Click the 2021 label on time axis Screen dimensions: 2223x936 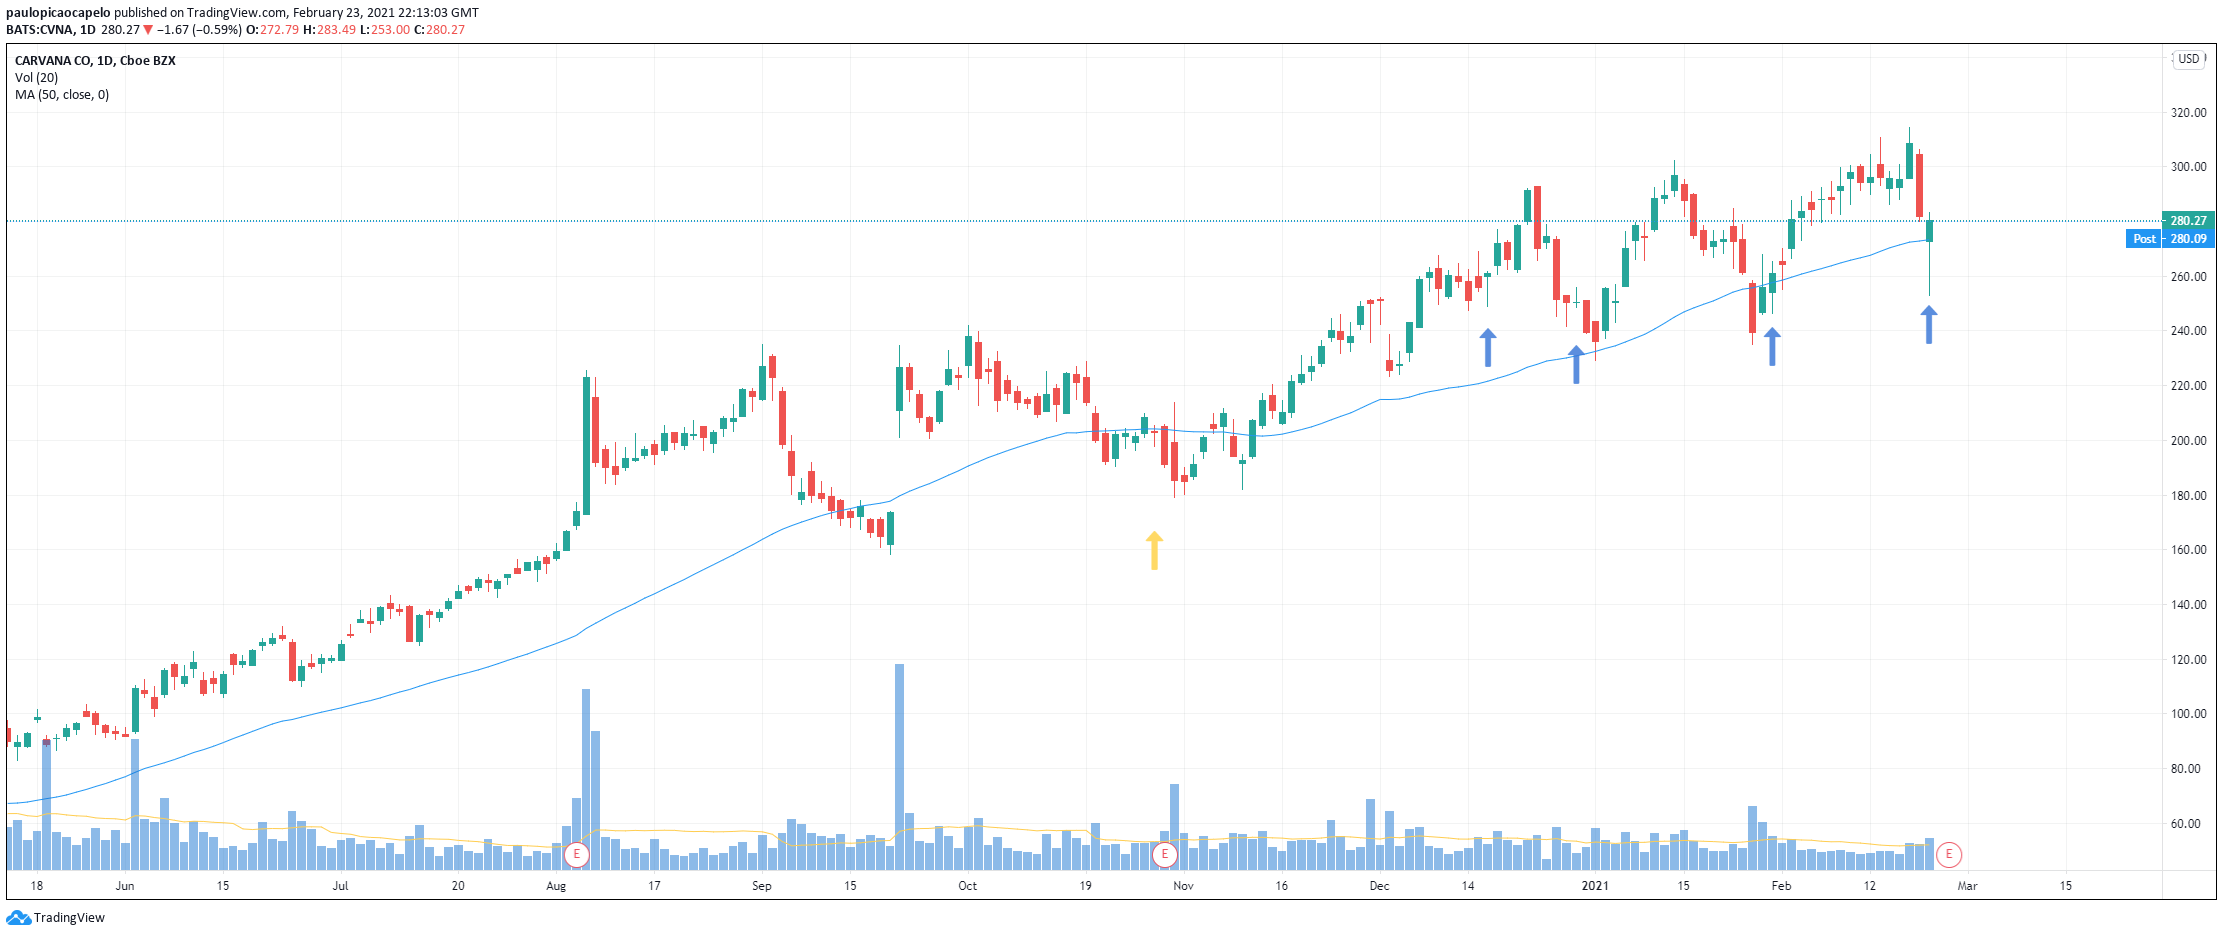pyautogui.click(x=1595, y=886)
